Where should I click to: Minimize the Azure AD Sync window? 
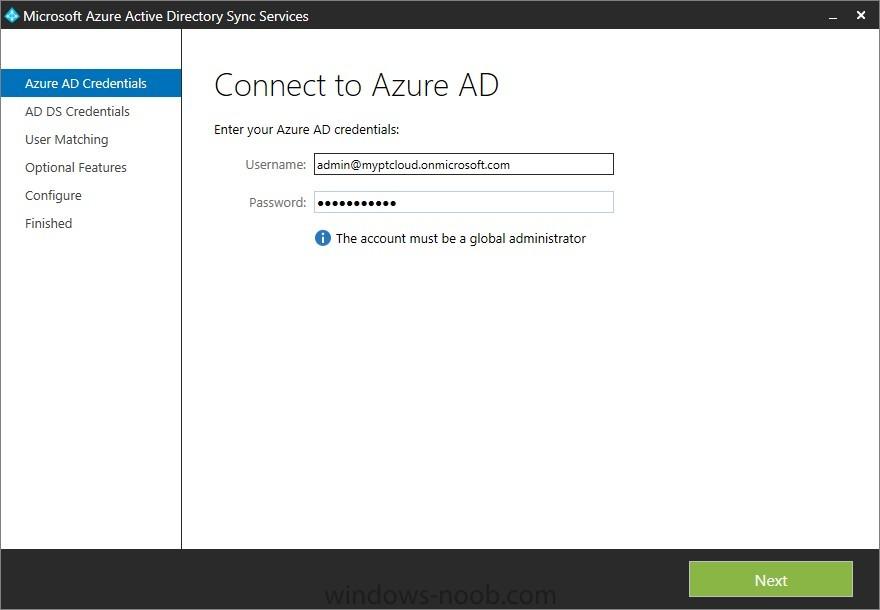coord(833,17)
